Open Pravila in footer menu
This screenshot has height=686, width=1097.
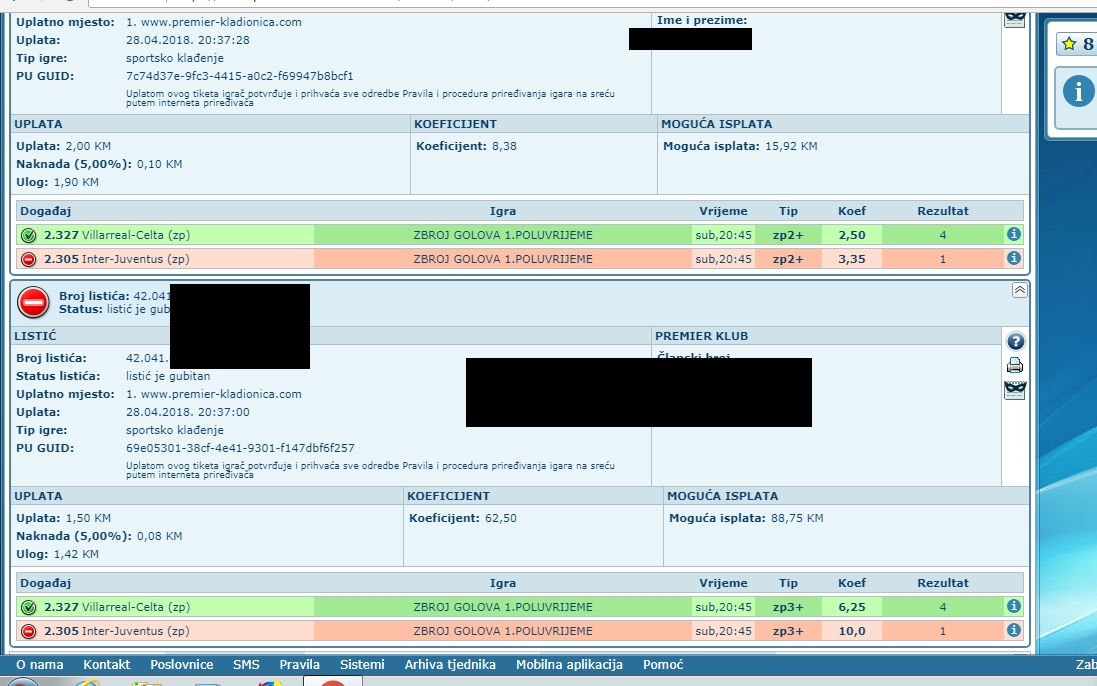pos(299,664)
